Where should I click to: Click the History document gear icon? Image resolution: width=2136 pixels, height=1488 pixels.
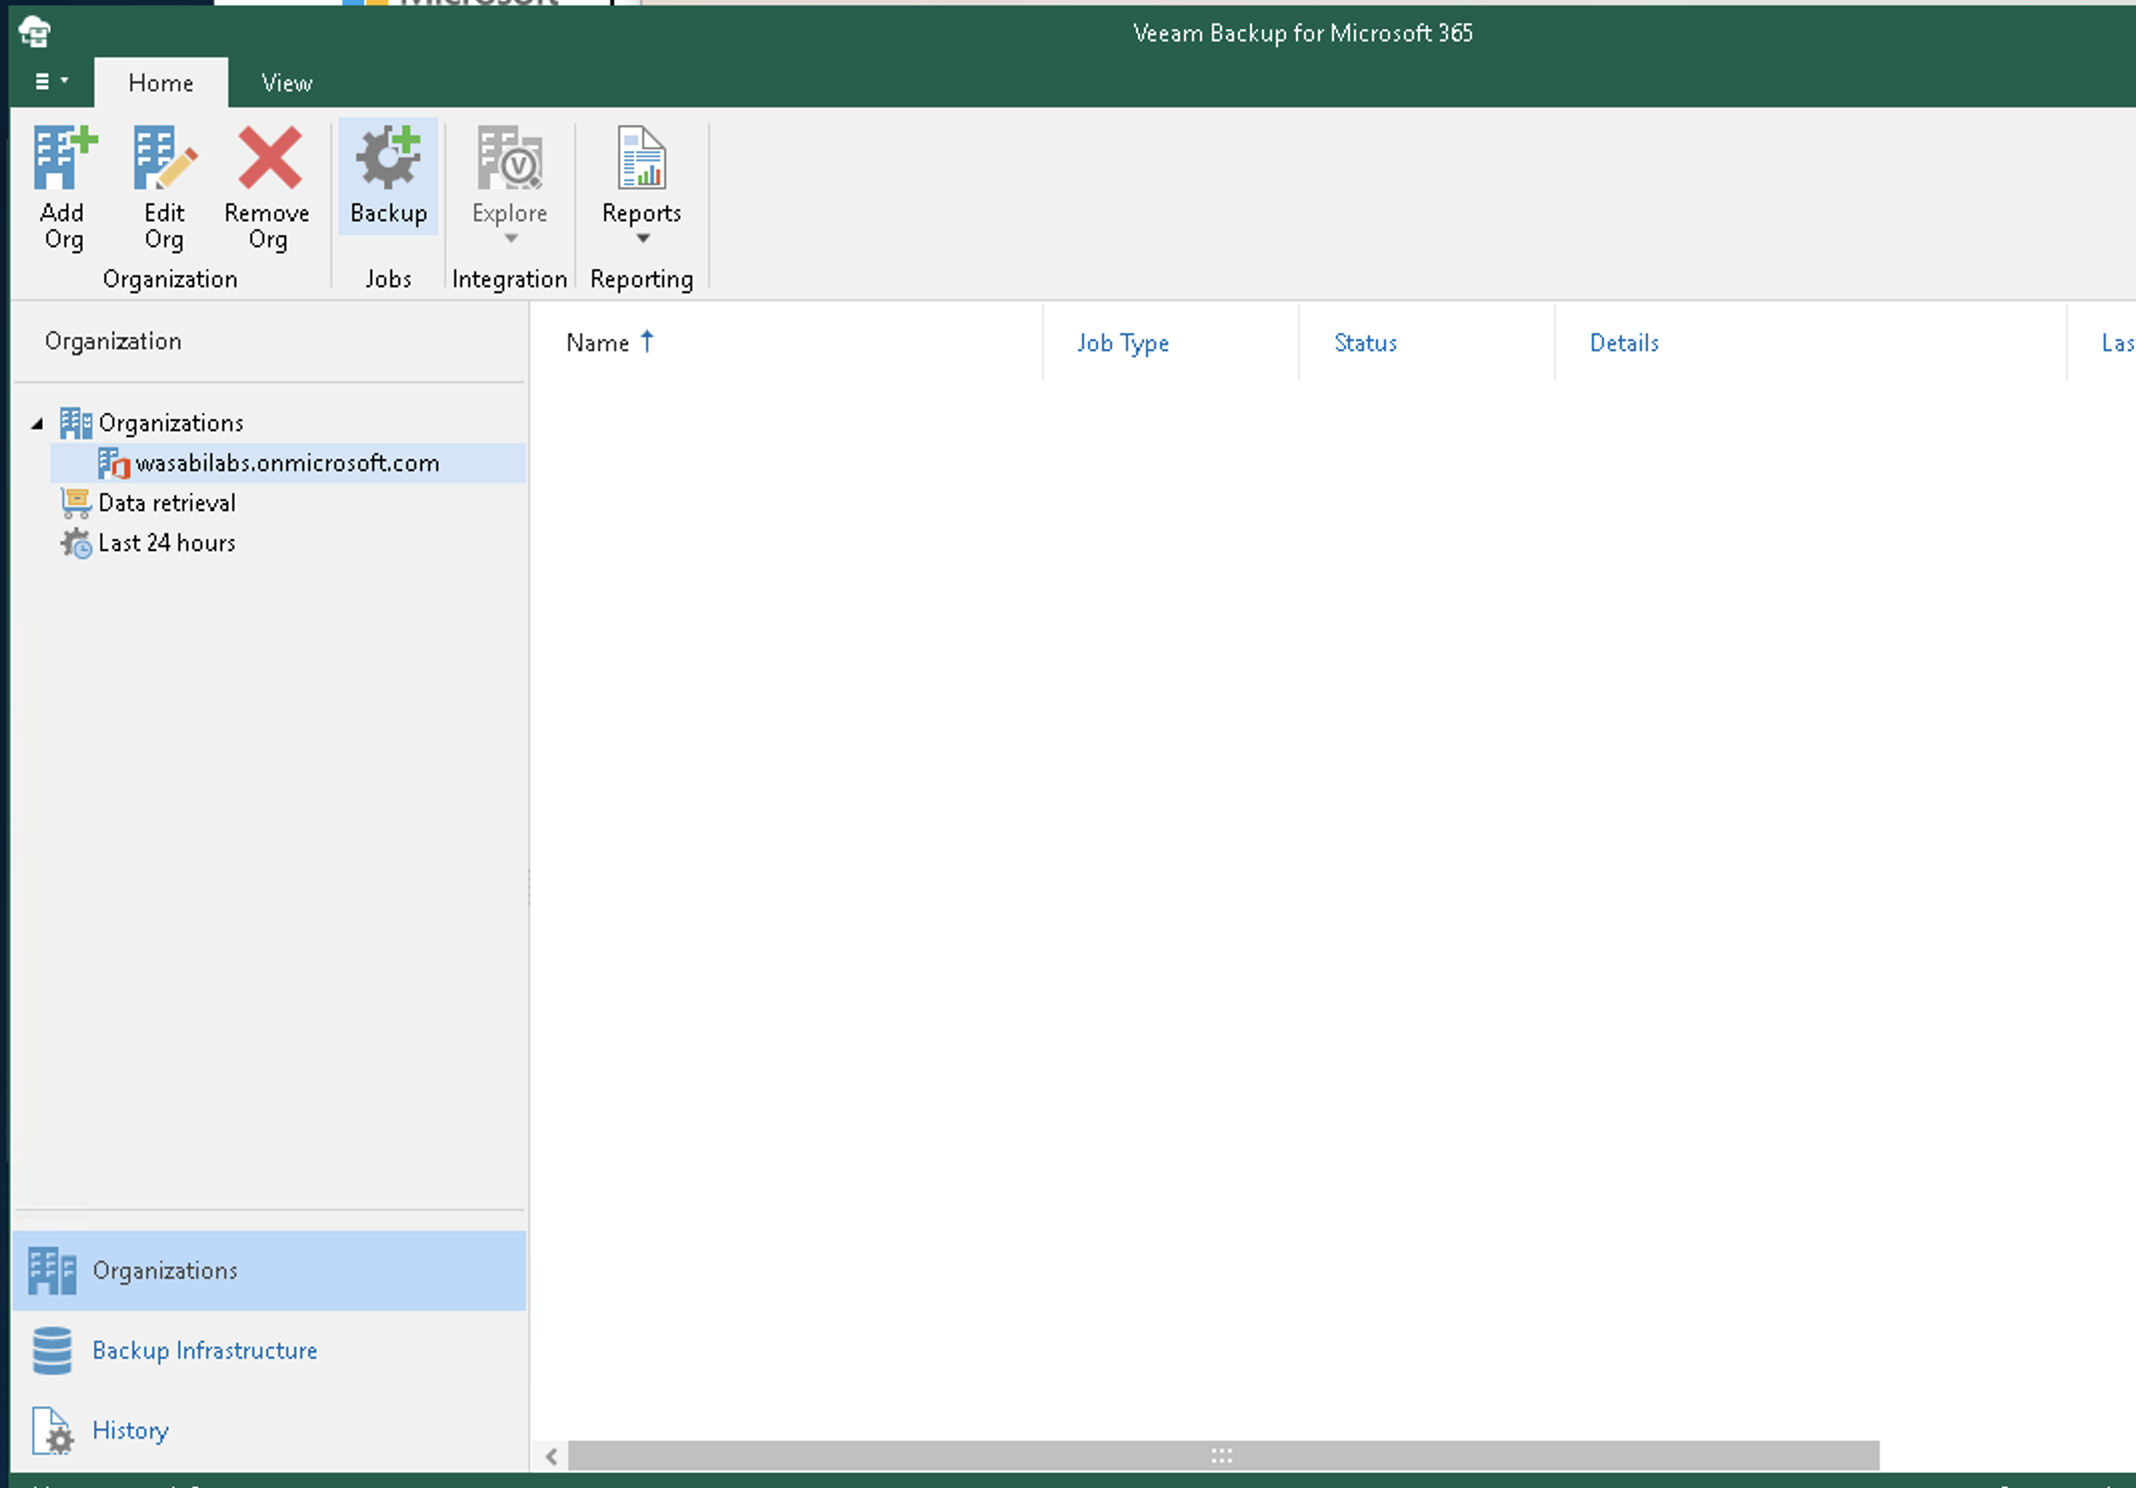tap(52, 1431)
